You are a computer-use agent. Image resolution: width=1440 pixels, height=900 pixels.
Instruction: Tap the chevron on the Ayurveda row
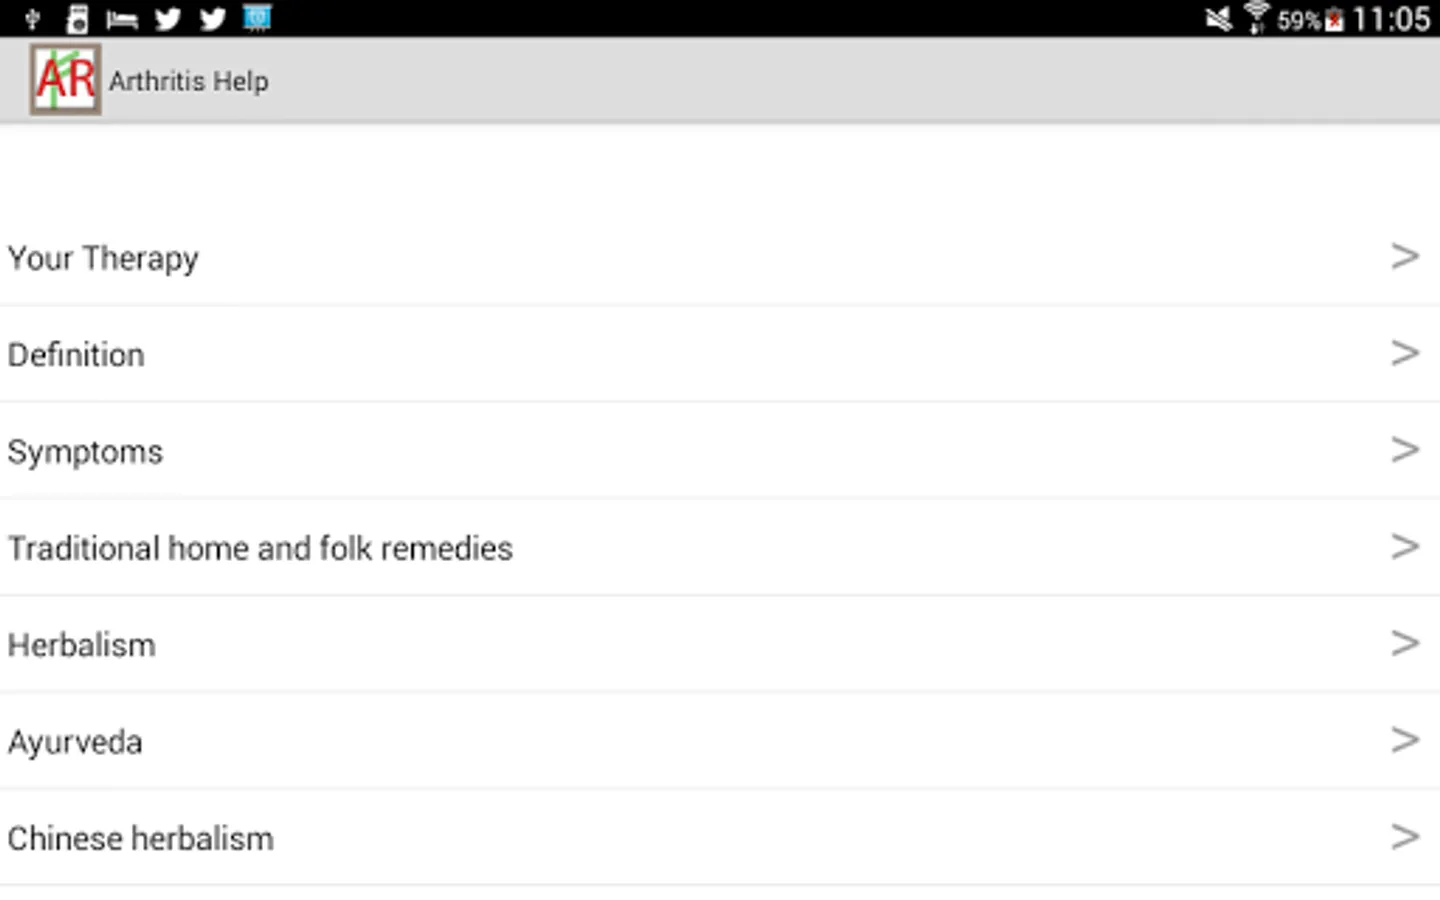point(1405,740)
